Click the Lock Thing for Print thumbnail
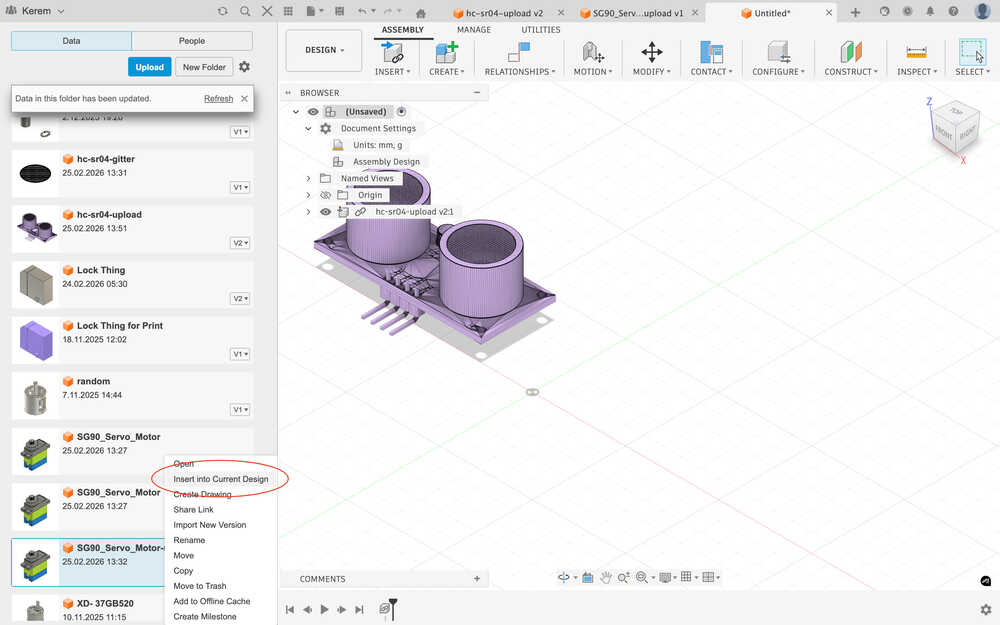 coord(36,341)
